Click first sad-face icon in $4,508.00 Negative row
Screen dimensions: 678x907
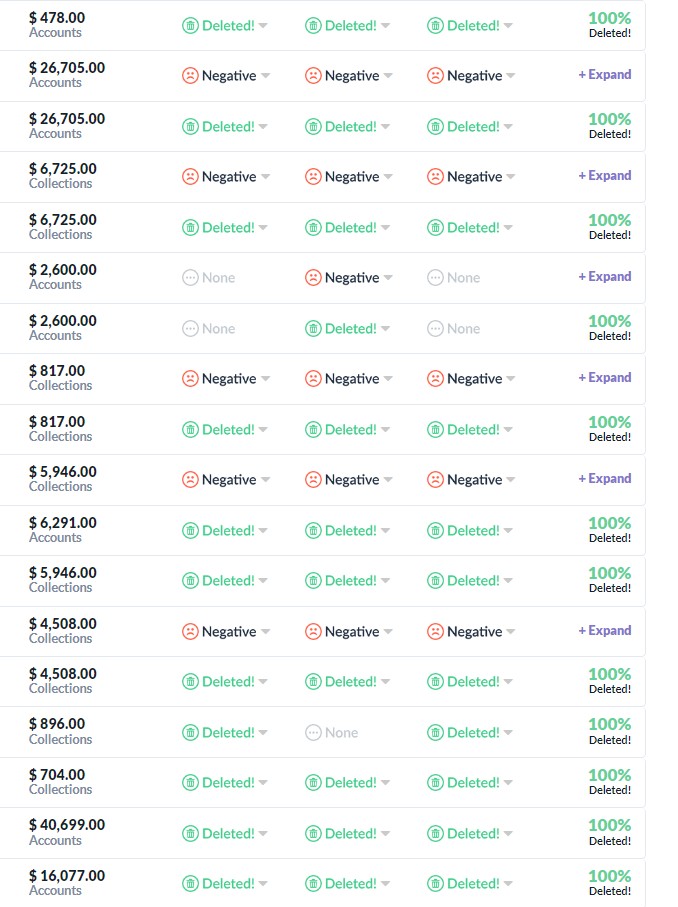[x=190, y=632]
